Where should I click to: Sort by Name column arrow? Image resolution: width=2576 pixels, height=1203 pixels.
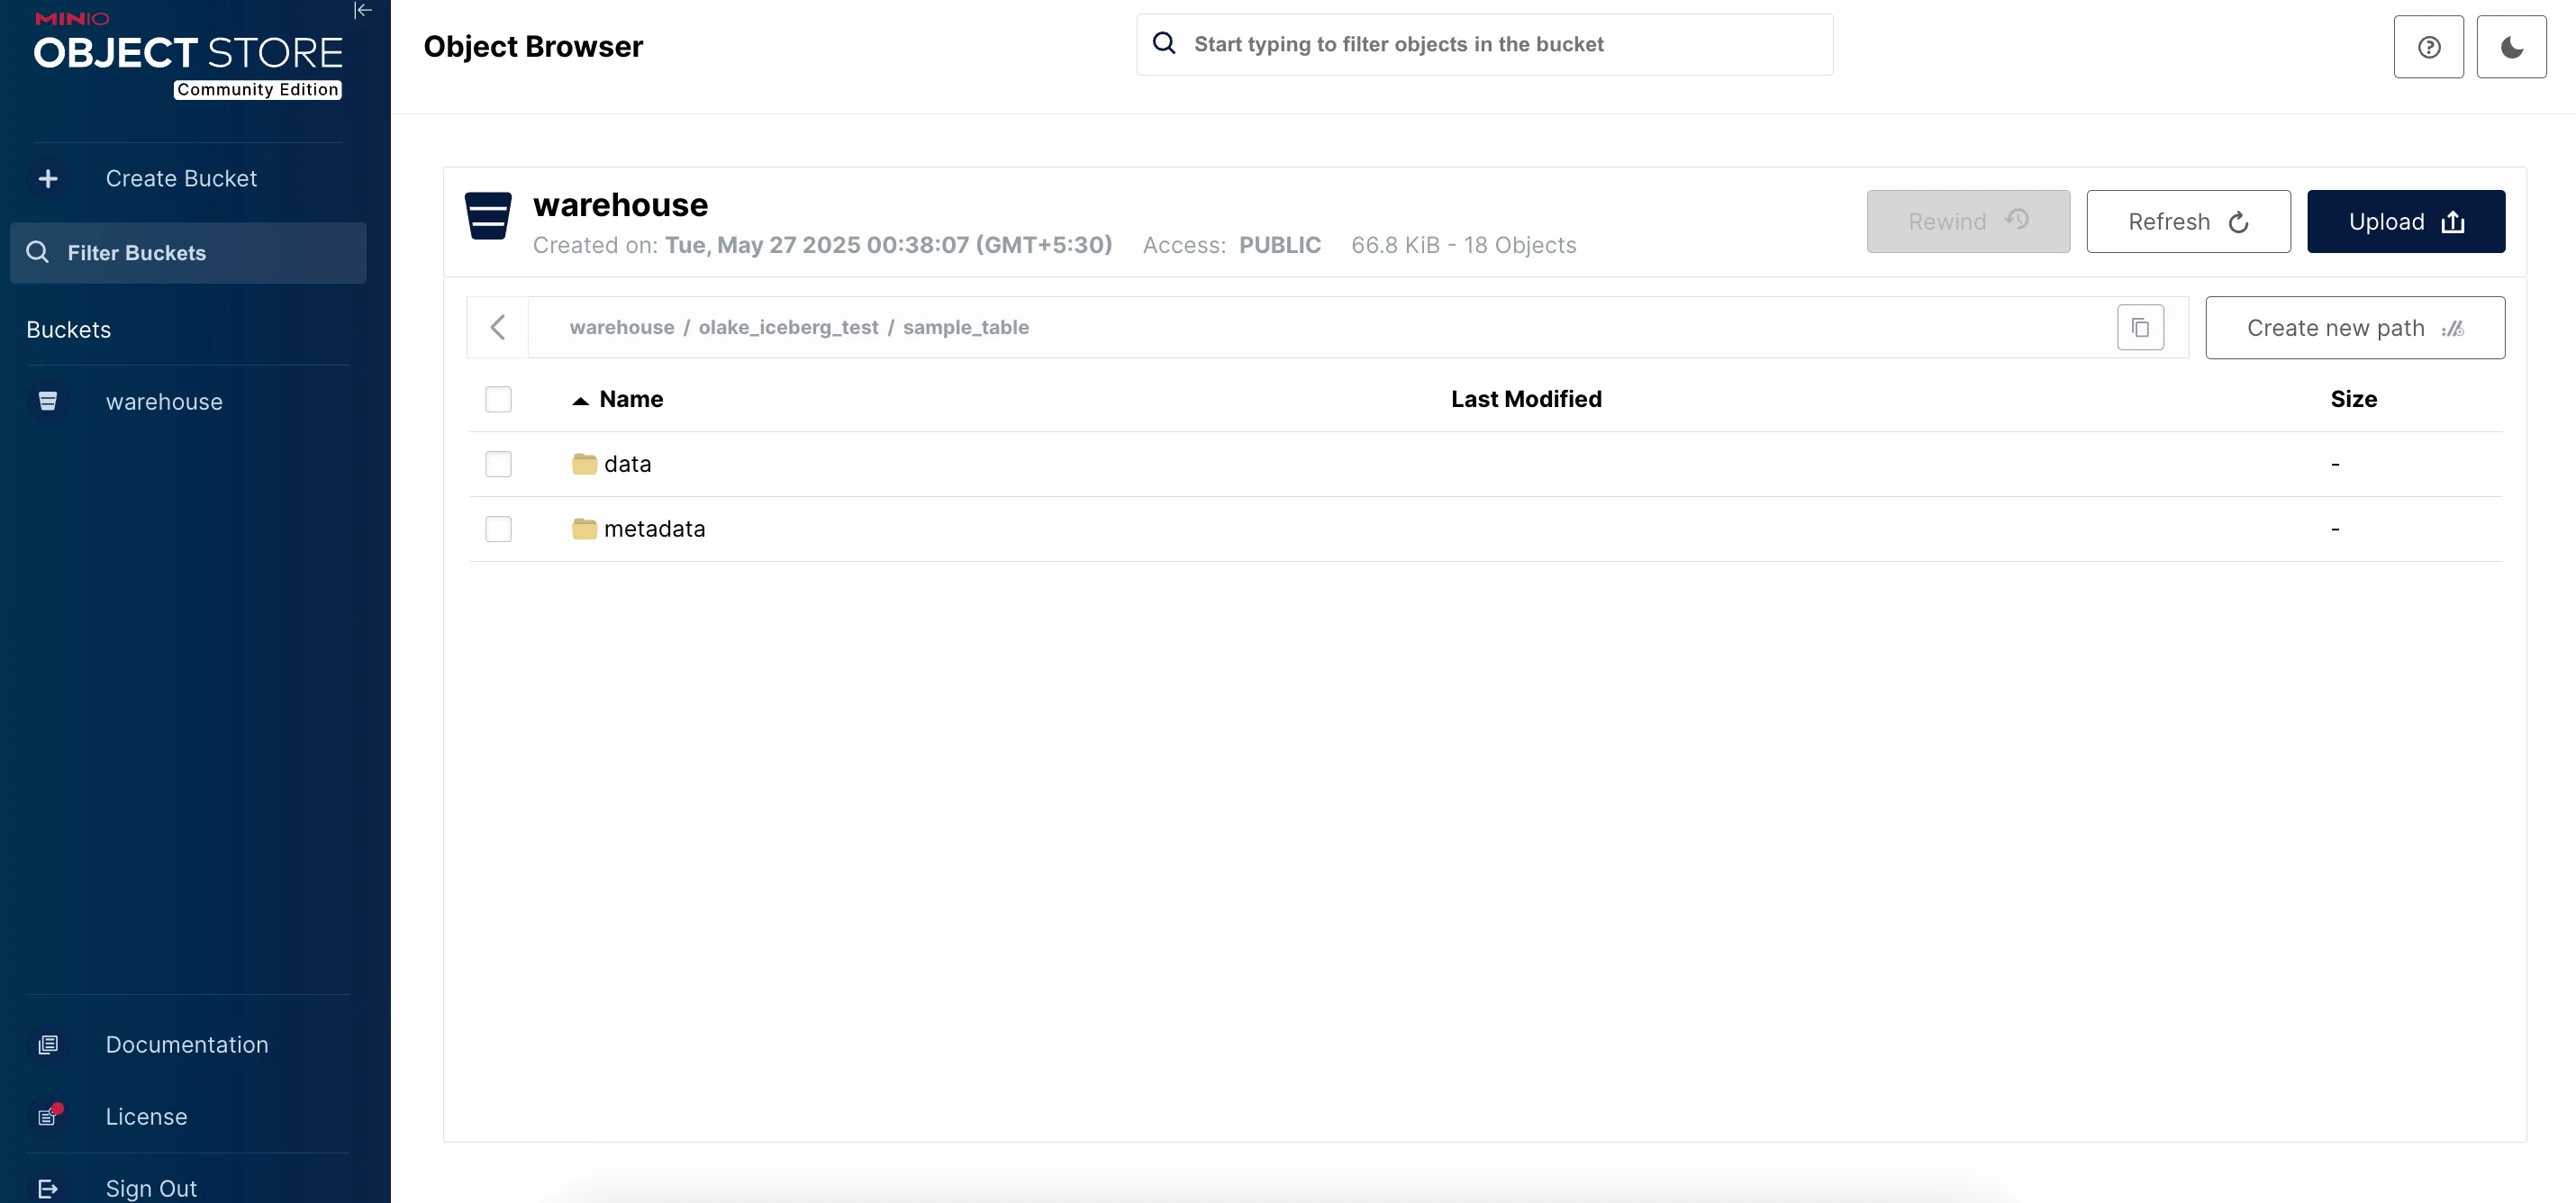580,401
